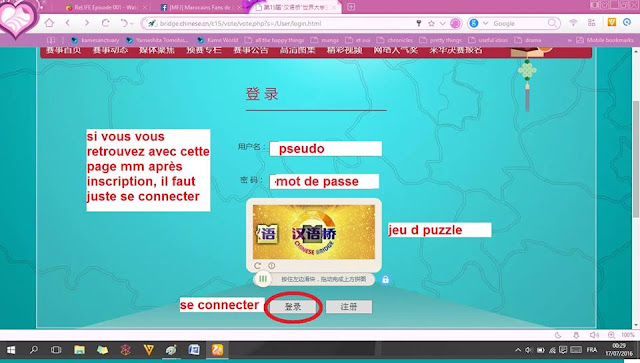Click the undo-close-tab arrow icon
Viewport: 640px width, 363px height.
(x=124, y=23)
